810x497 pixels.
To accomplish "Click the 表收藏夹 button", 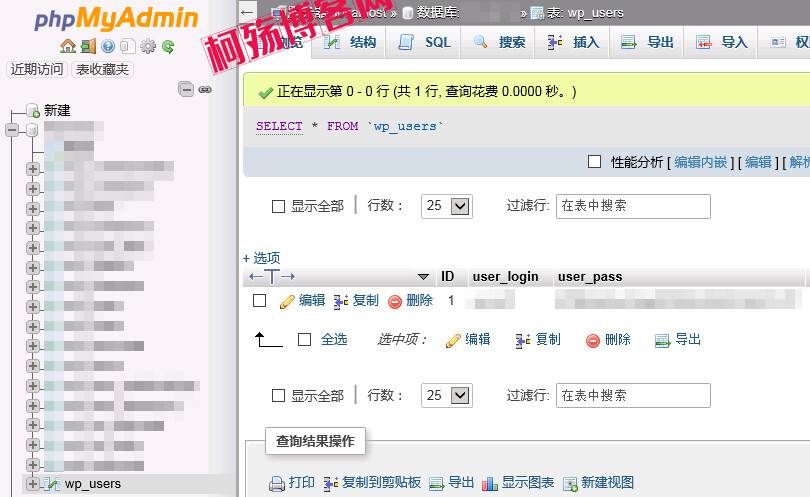I will point(102,69).
